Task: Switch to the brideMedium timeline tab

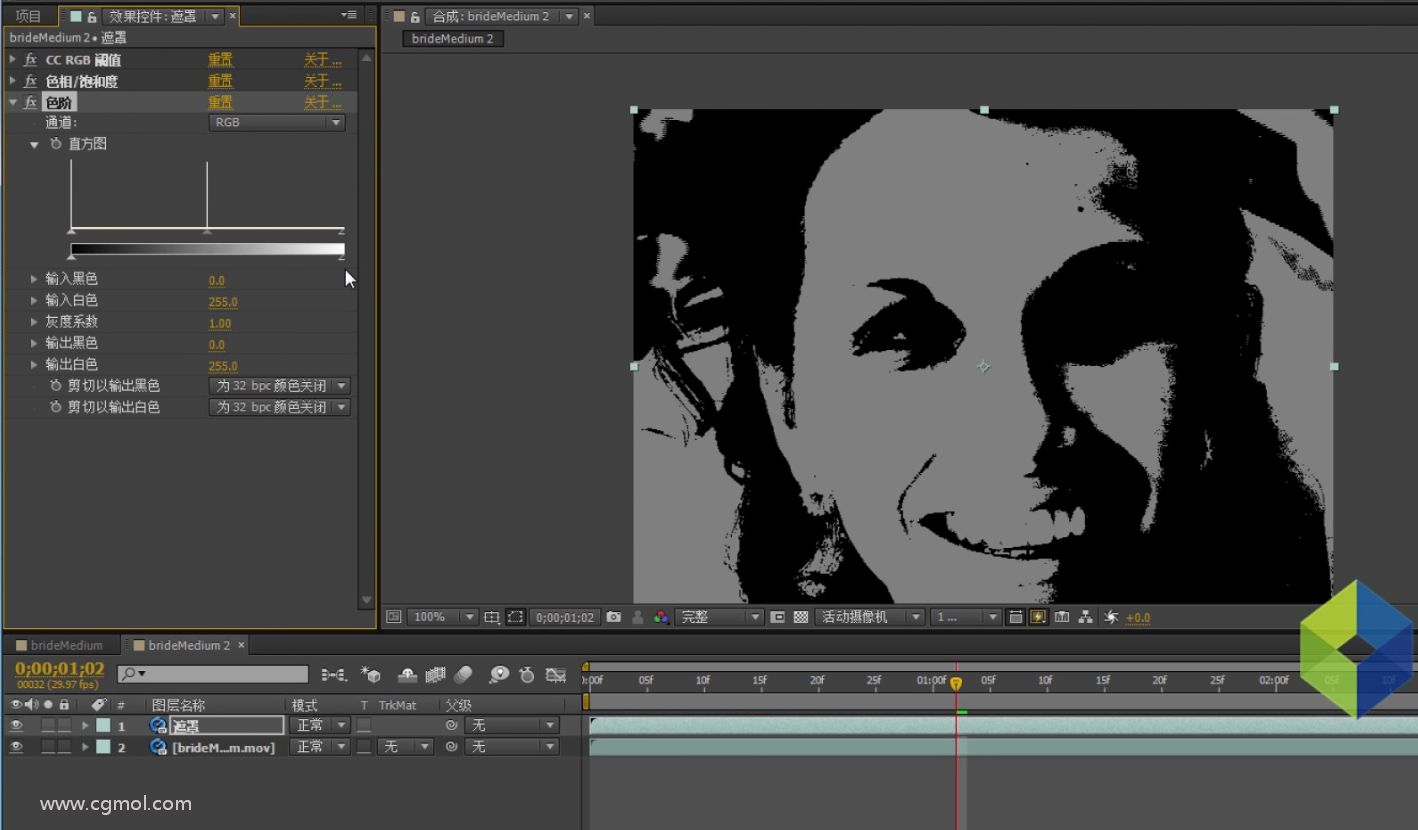Action: tap(66, 645)
